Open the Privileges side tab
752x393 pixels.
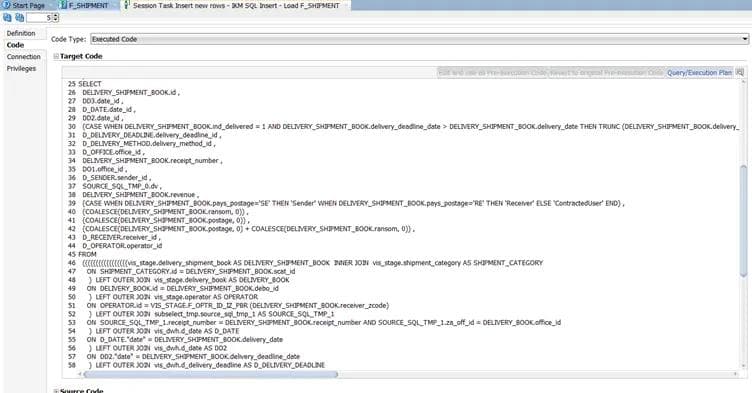(x=21, y=69)
